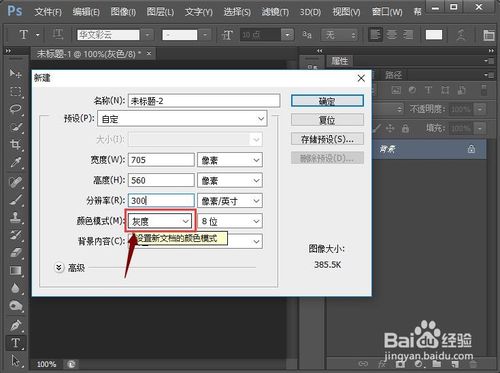Open the 图层(L) menu
This screenshot has height=373, width=500.
point(160,12)
